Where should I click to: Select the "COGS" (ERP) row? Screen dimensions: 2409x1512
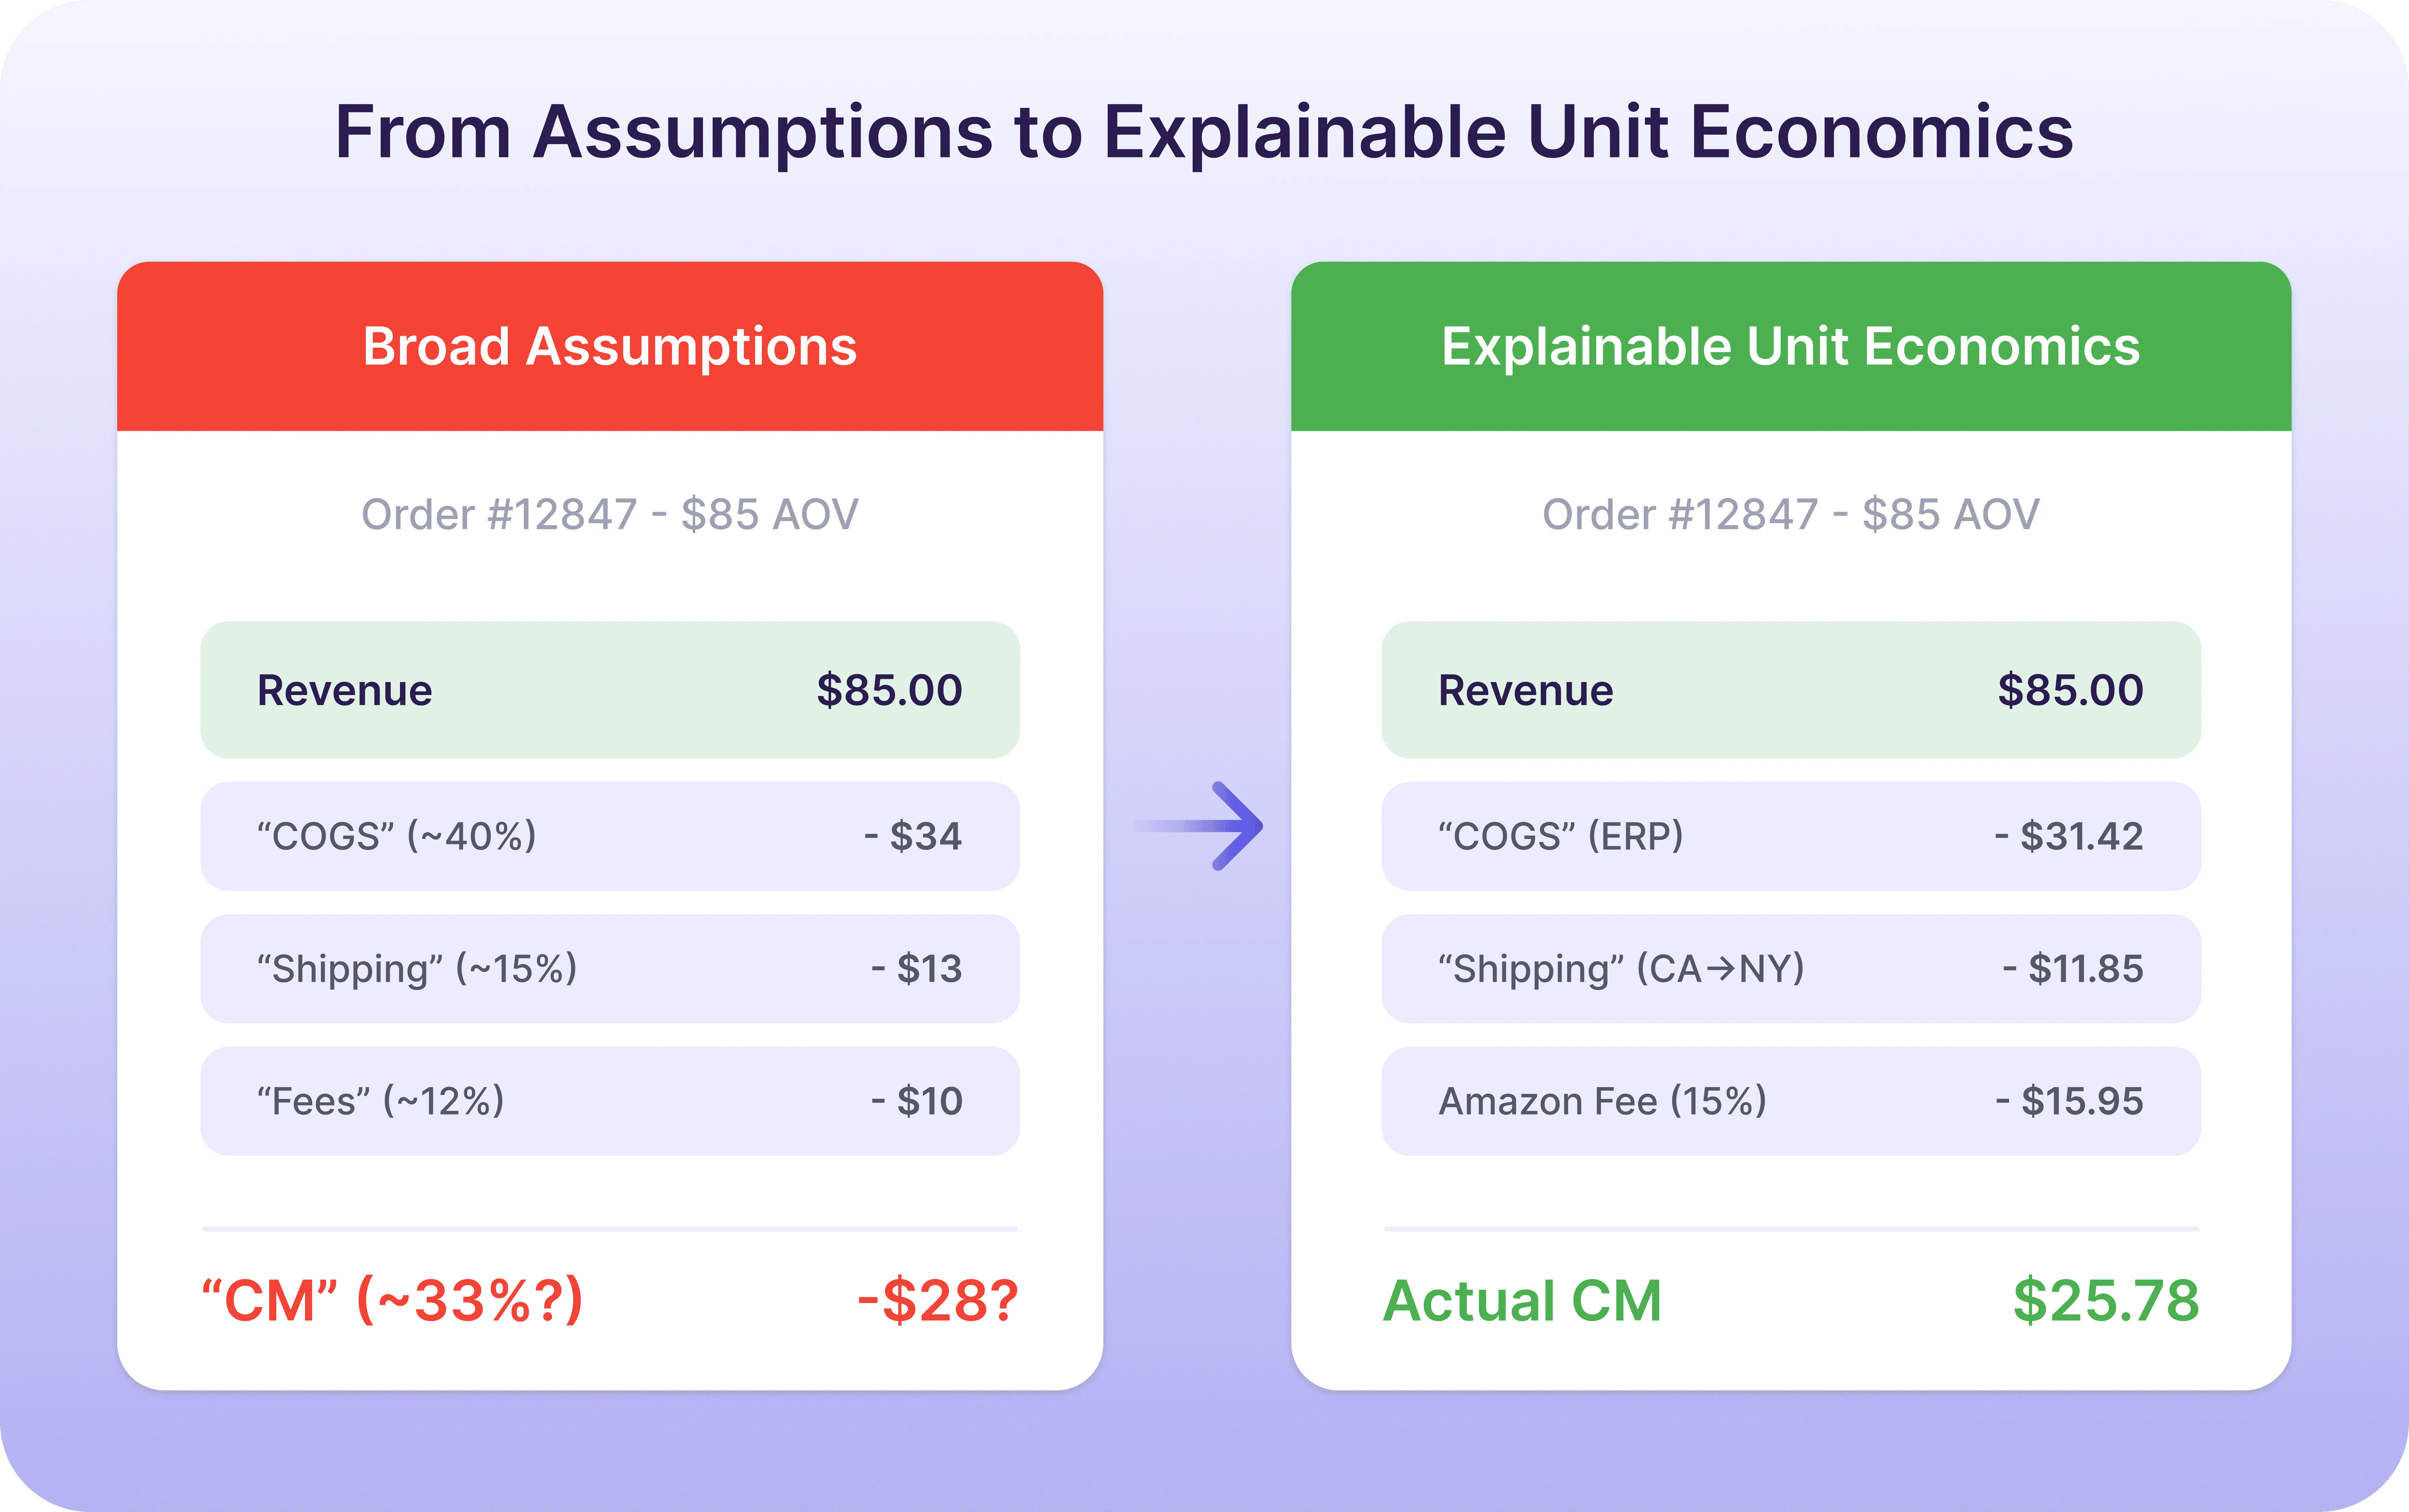tap(1791, 836)
